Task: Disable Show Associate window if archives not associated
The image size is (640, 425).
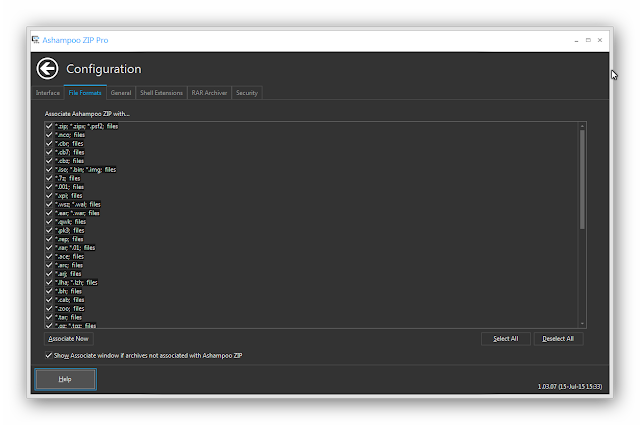Action: click(x=49, y=355)
